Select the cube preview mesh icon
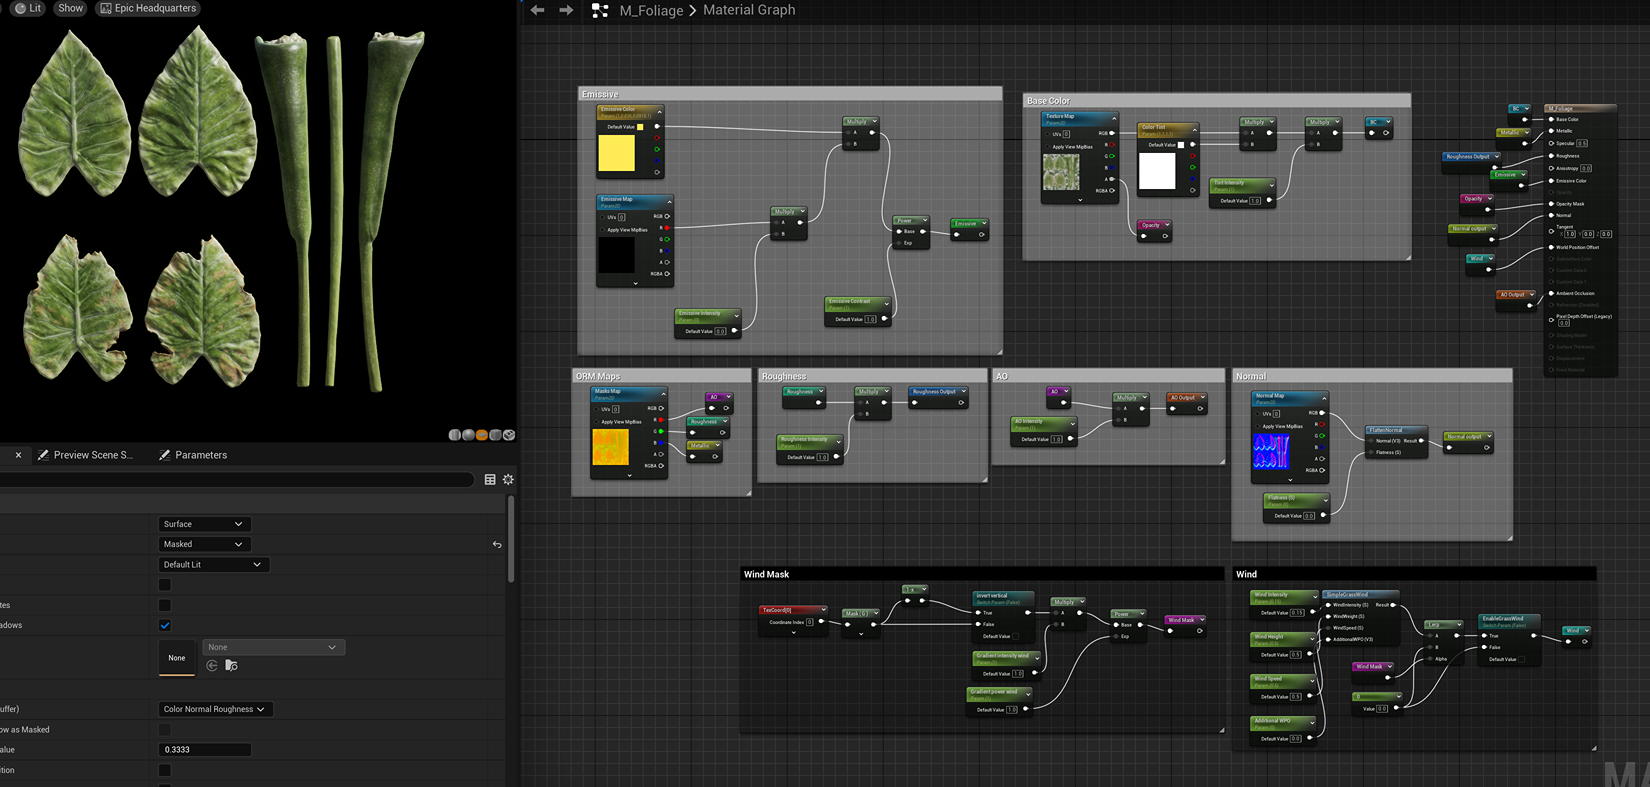The image size is (1650, 787). (x=495, y=435)
